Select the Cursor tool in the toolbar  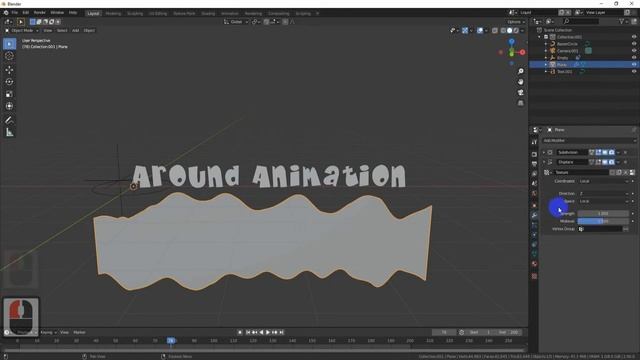(9, 56)
